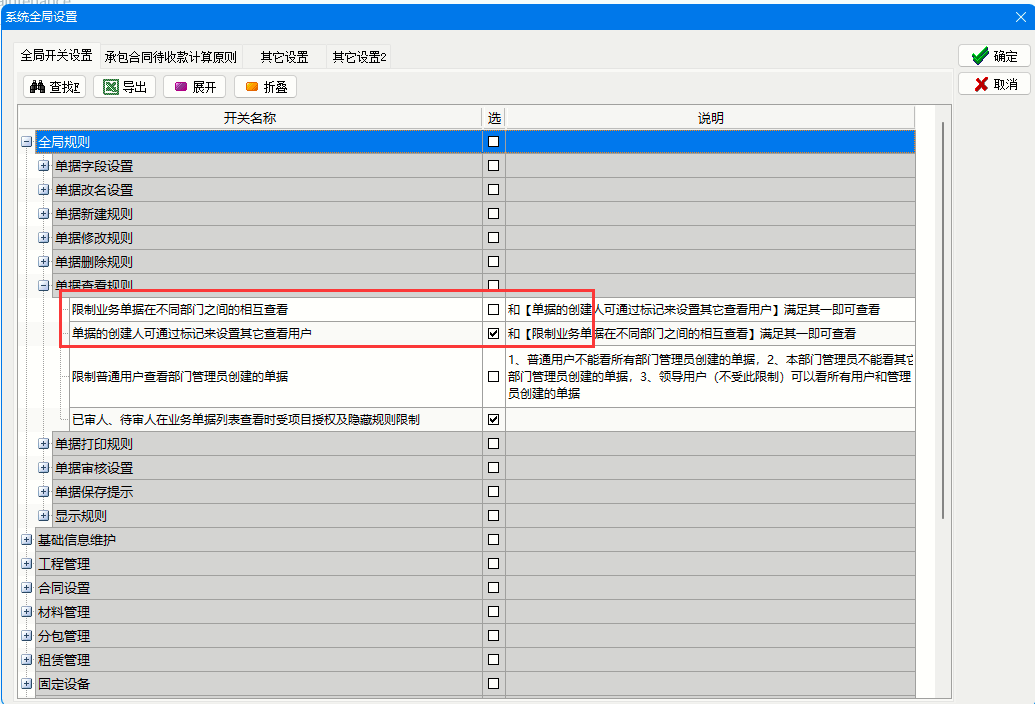Screen dimensions: 1035x704
Task: Click the 开关名称 column header
Action: (250, 118)
